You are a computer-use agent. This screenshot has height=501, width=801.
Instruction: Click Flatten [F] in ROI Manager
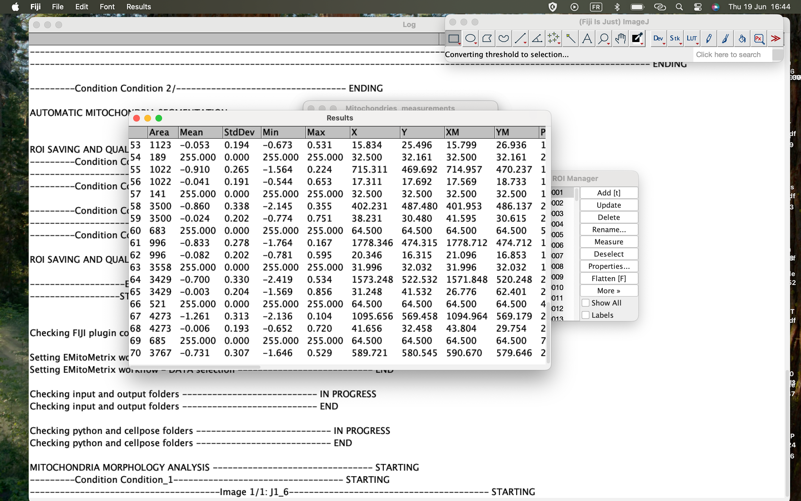608,278
